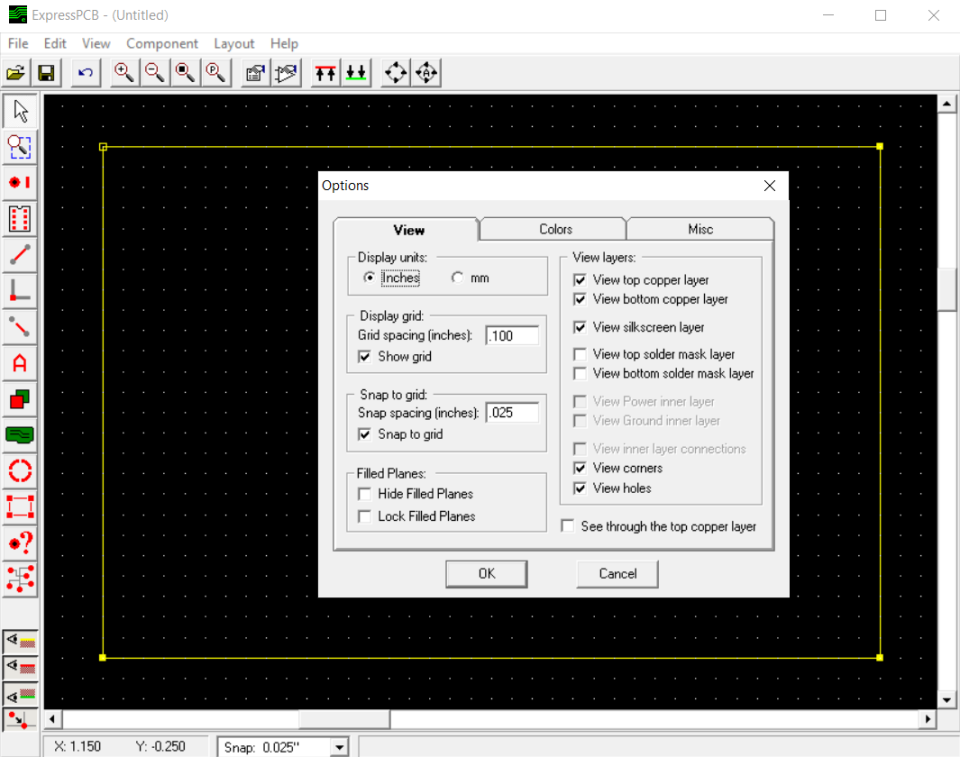The image size is (960, 757).
Task: Select the place text tool
Action: pyautogui.click(x=18, y=362)
